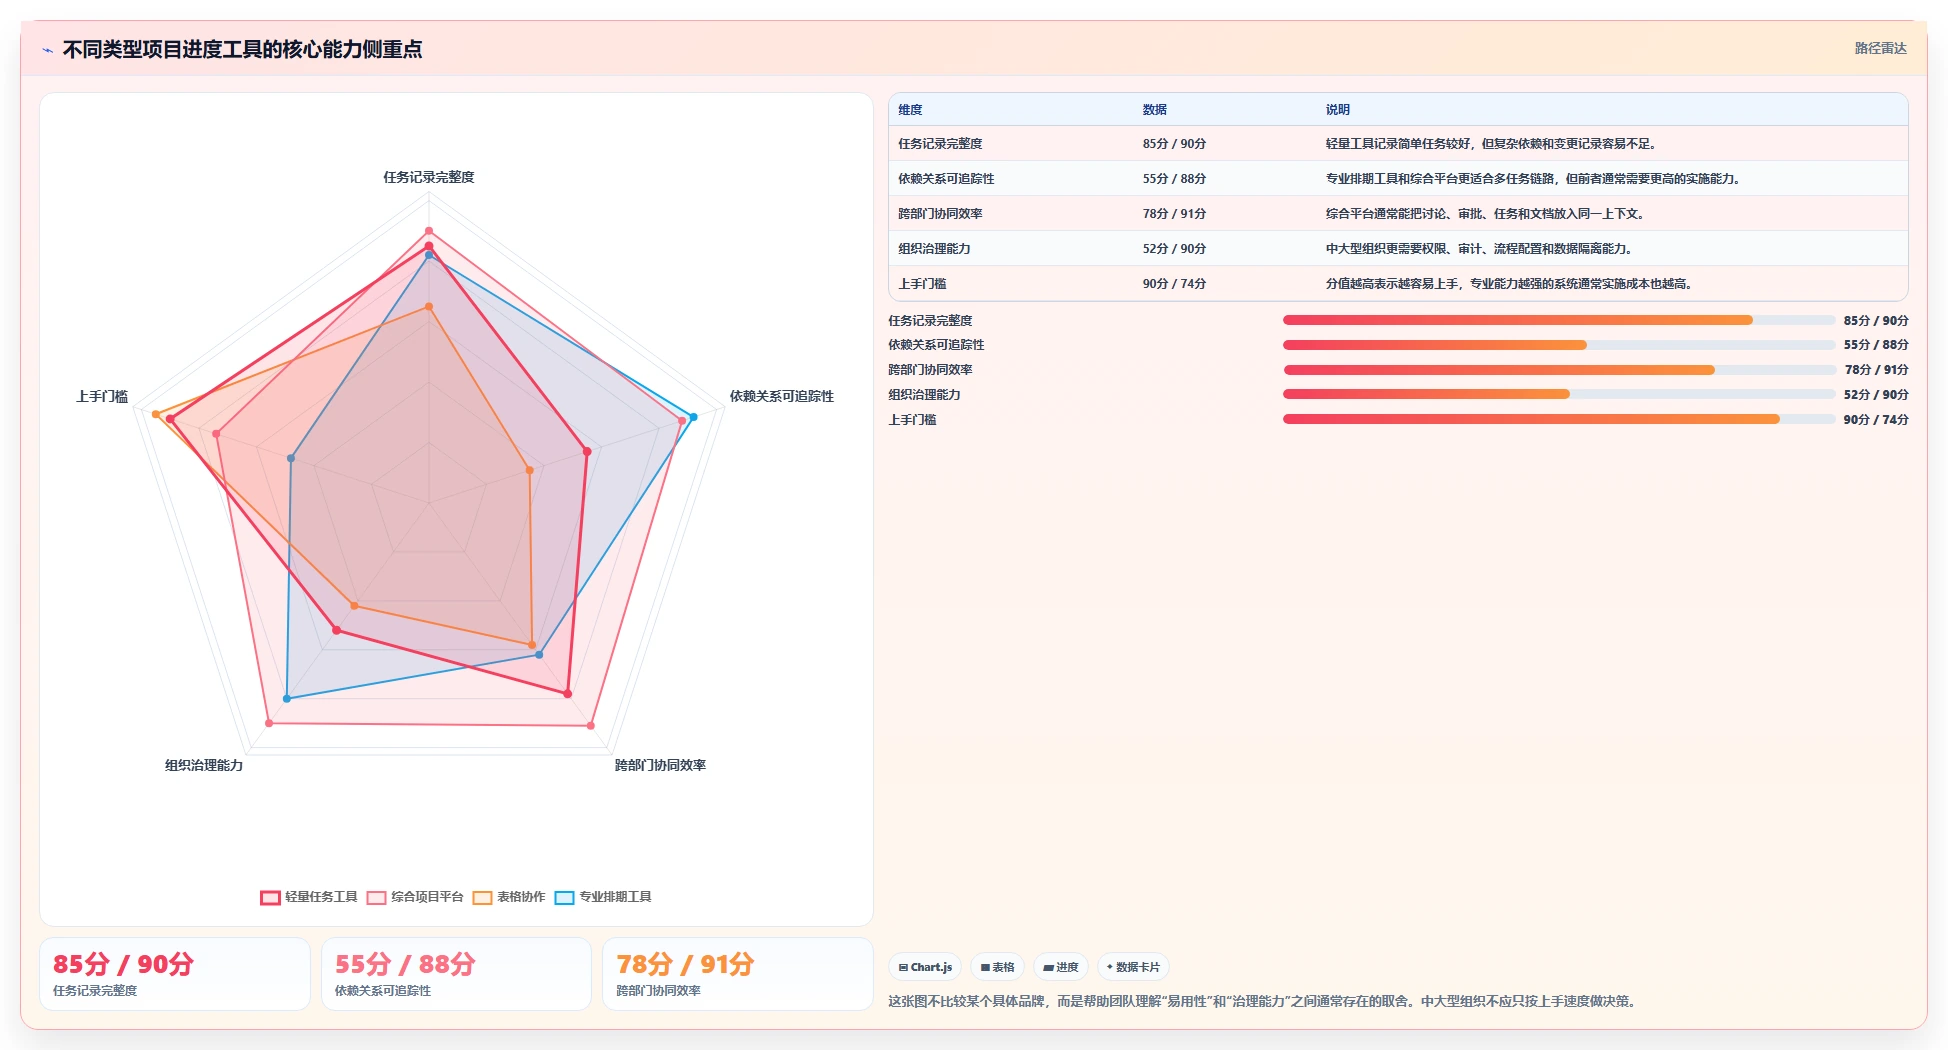Click the 数据 column header
The image size is (1948, 1050).
[x=1155, y=110]
